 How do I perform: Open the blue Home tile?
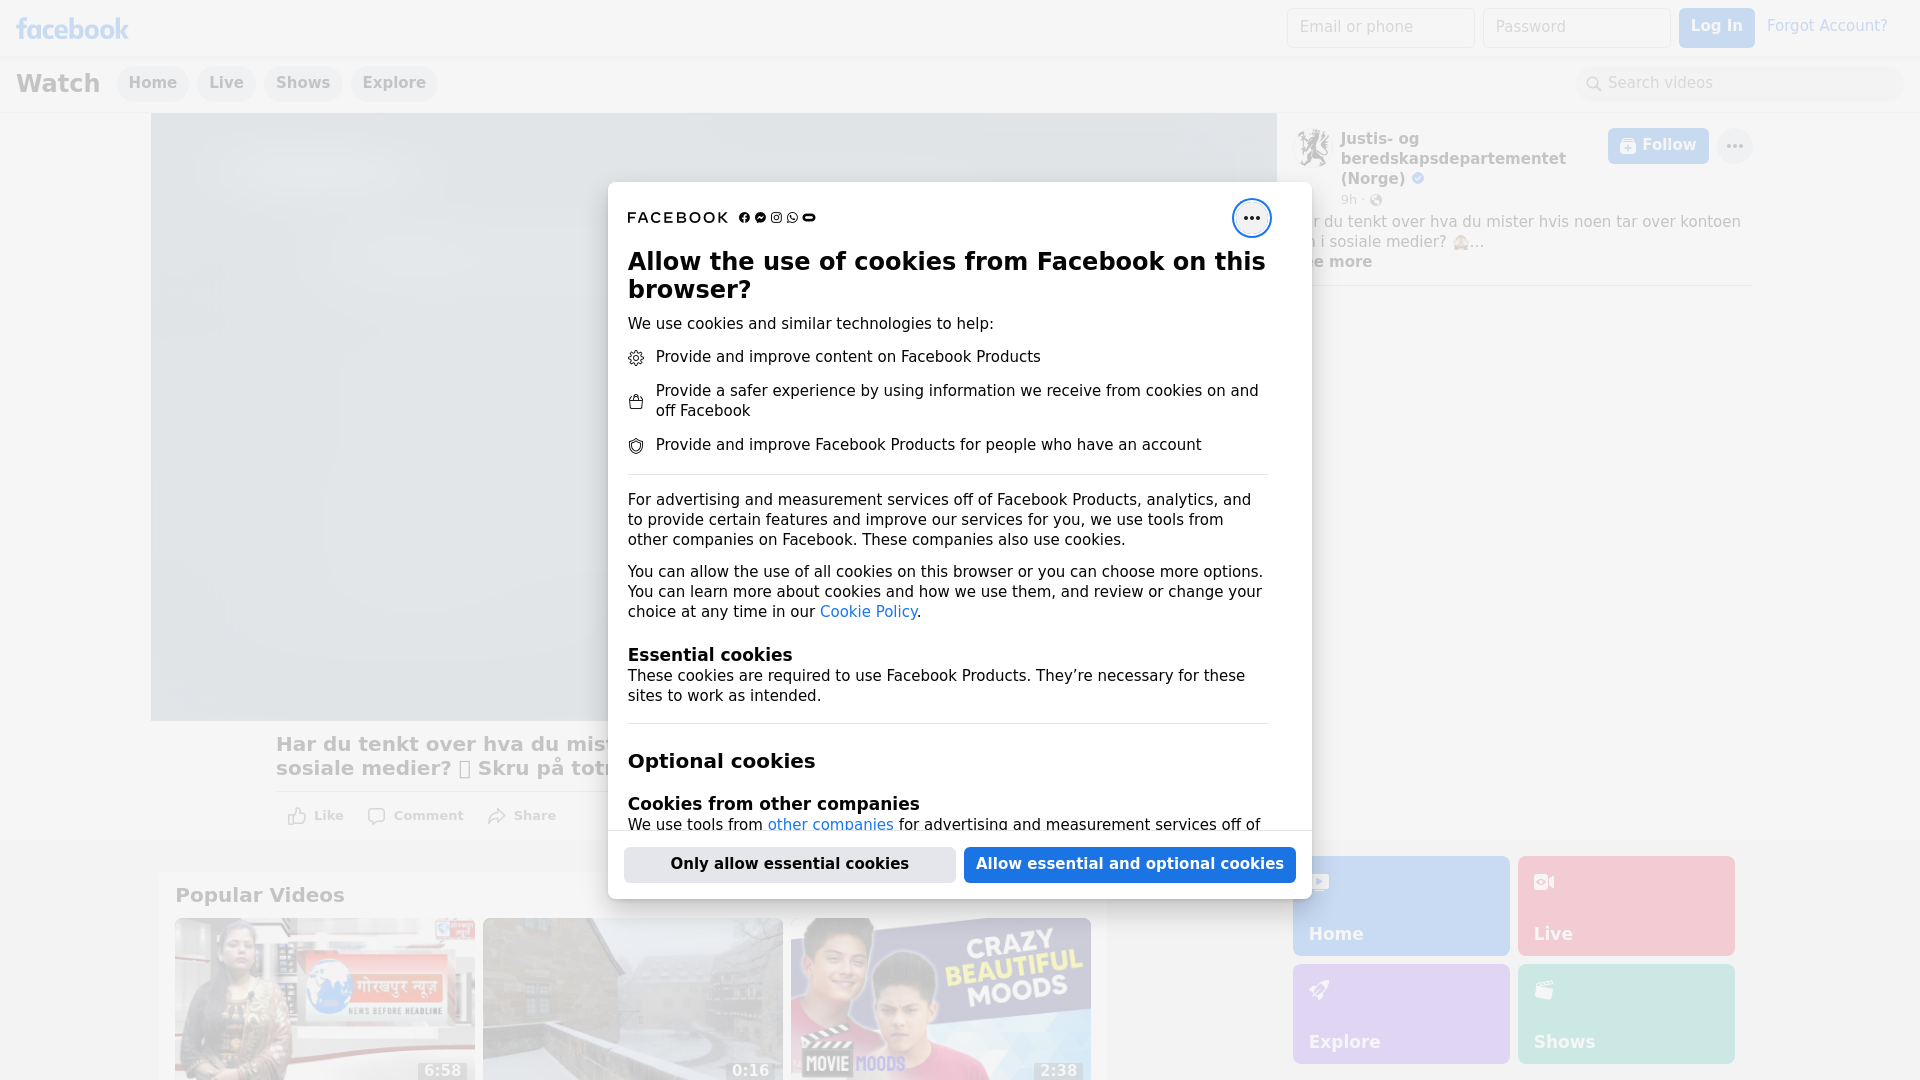point(1401,906)
